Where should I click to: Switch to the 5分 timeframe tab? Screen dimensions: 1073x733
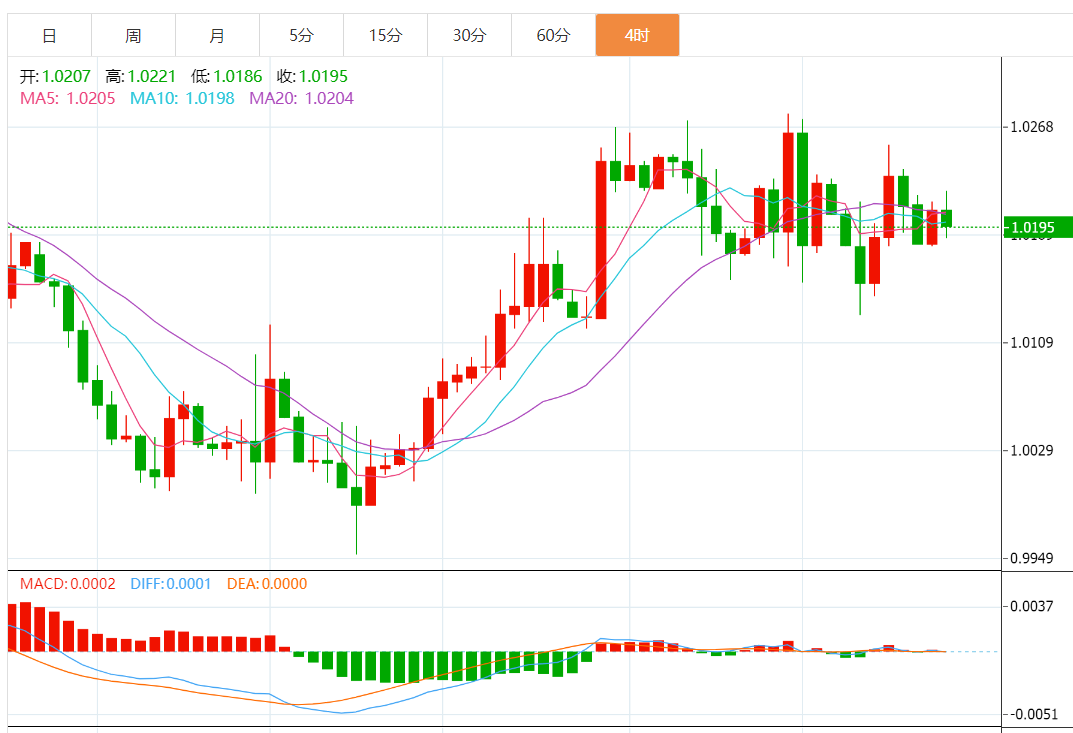pyautogui.click(x=302, y=35)
